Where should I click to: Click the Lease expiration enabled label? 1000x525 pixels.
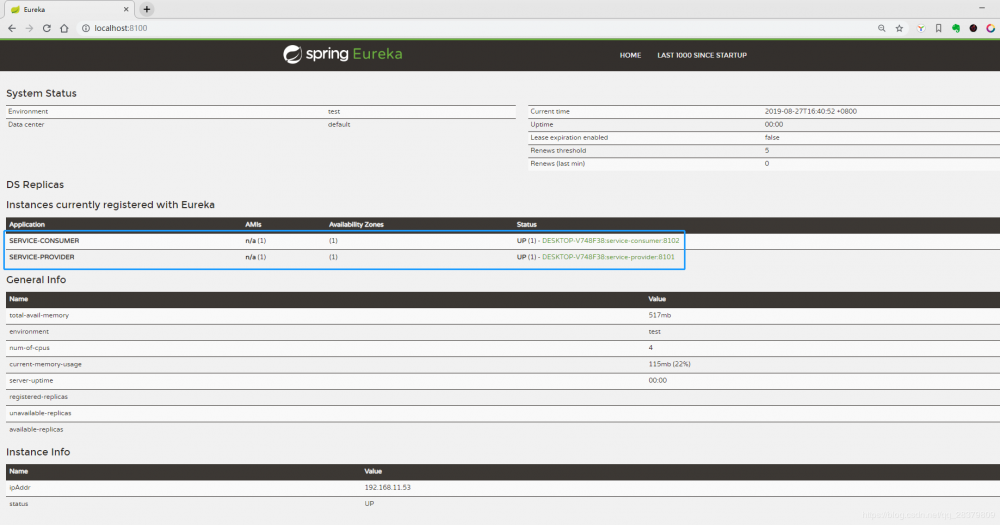569,137
